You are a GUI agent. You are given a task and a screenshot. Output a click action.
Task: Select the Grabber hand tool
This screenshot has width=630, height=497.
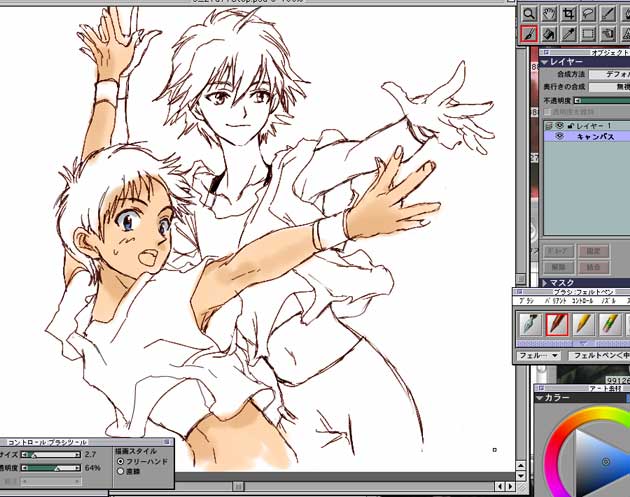click(x=549, y=14)
